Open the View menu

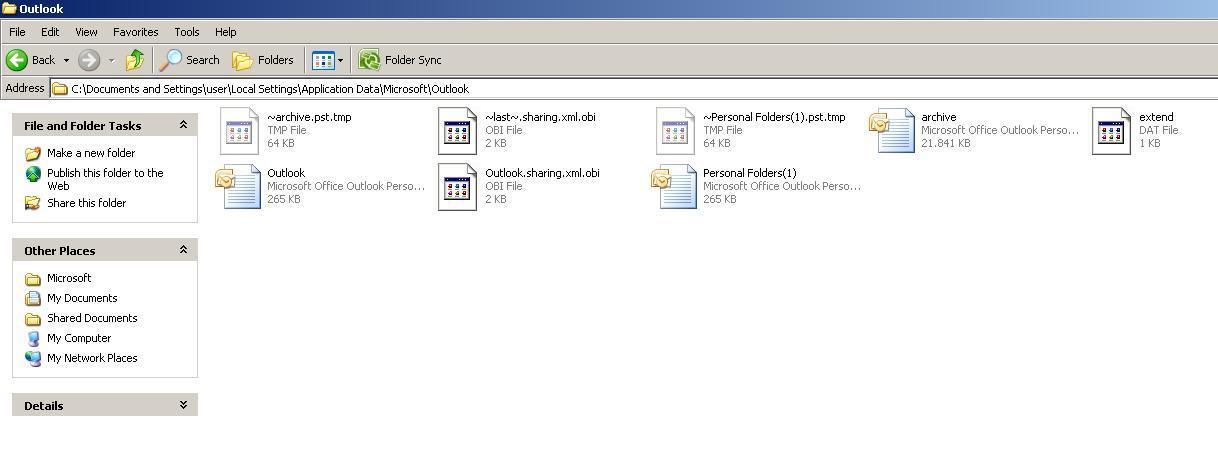[x=86, y=32]
